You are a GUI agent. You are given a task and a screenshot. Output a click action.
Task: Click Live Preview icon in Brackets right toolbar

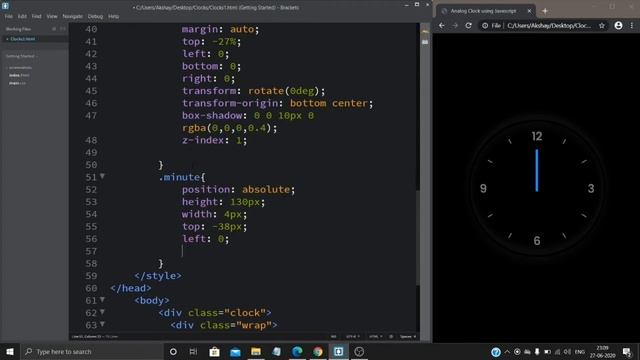coord(425,32)
